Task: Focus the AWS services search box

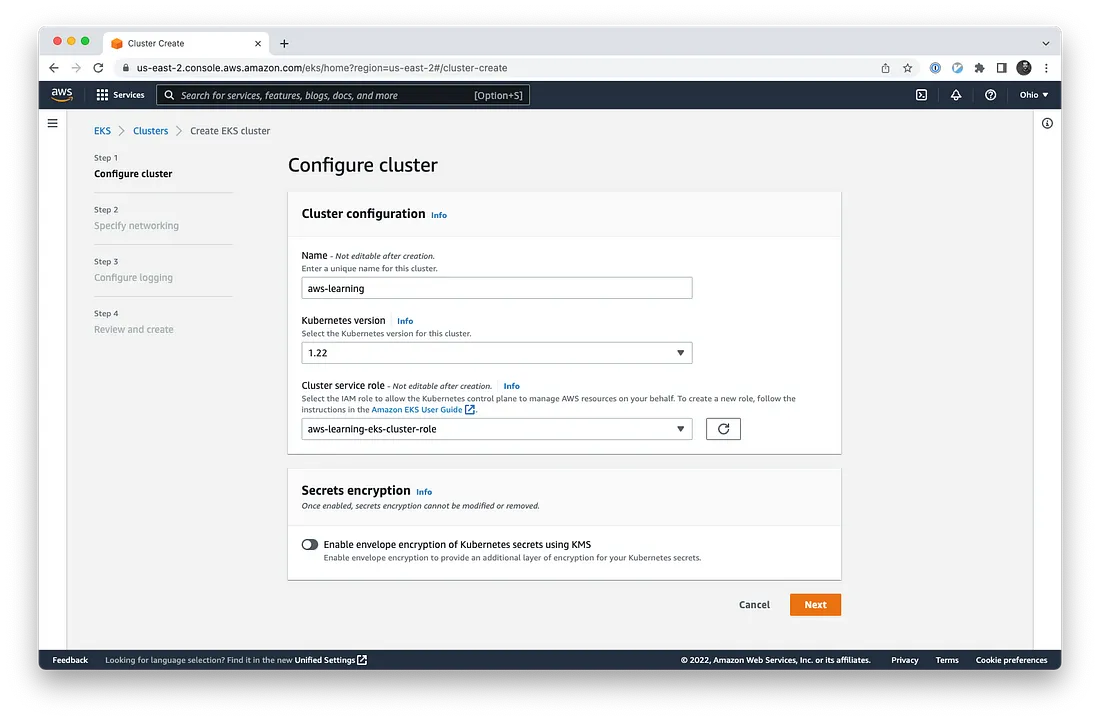Action: [x=343, y=95]
